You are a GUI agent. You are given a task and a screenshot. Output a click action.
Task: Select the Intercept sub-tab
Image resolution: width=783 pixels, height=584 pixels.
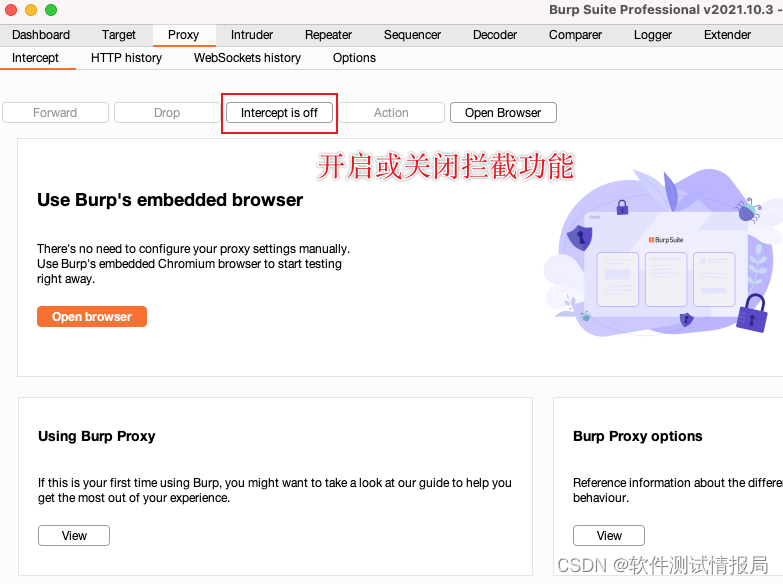click(35, 58)
